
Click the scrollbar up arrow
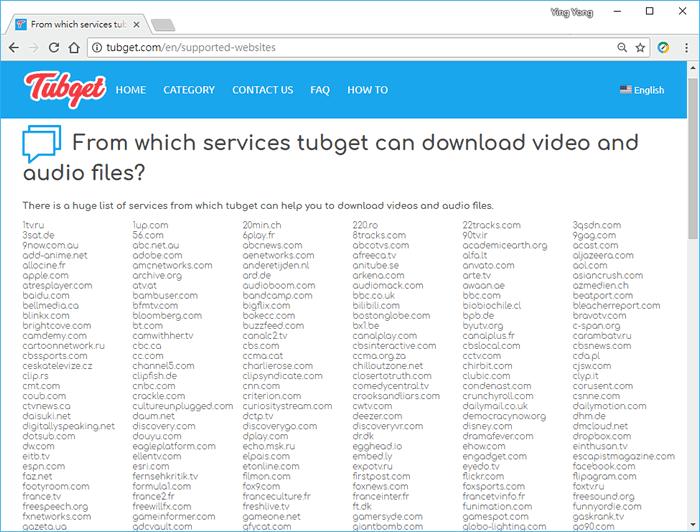click(x=693, y=68)
